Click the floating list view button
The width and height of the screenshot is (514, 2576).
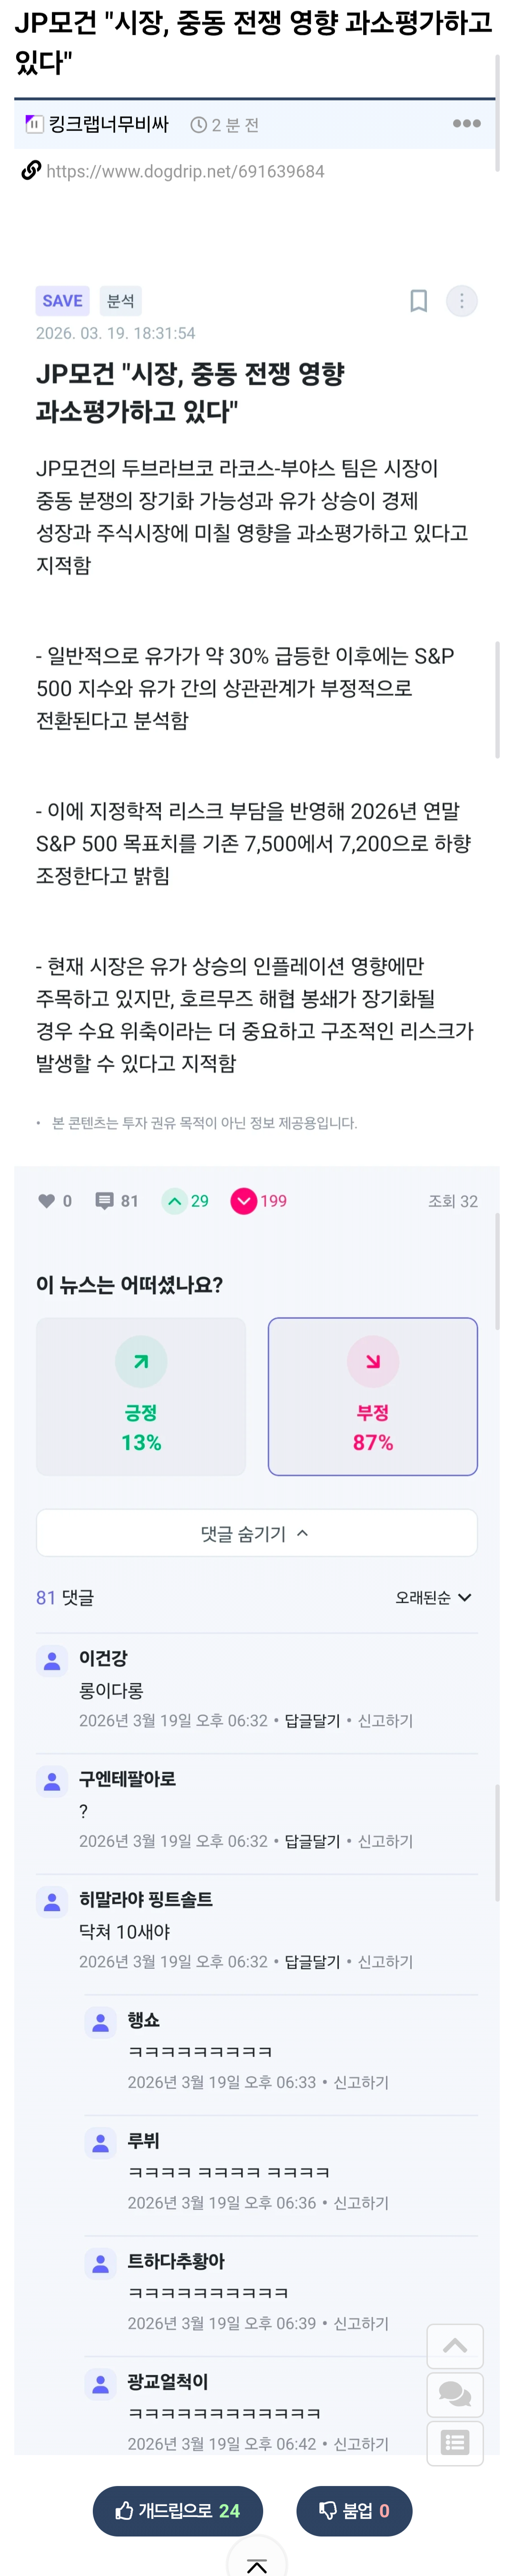pos(455,2443)
